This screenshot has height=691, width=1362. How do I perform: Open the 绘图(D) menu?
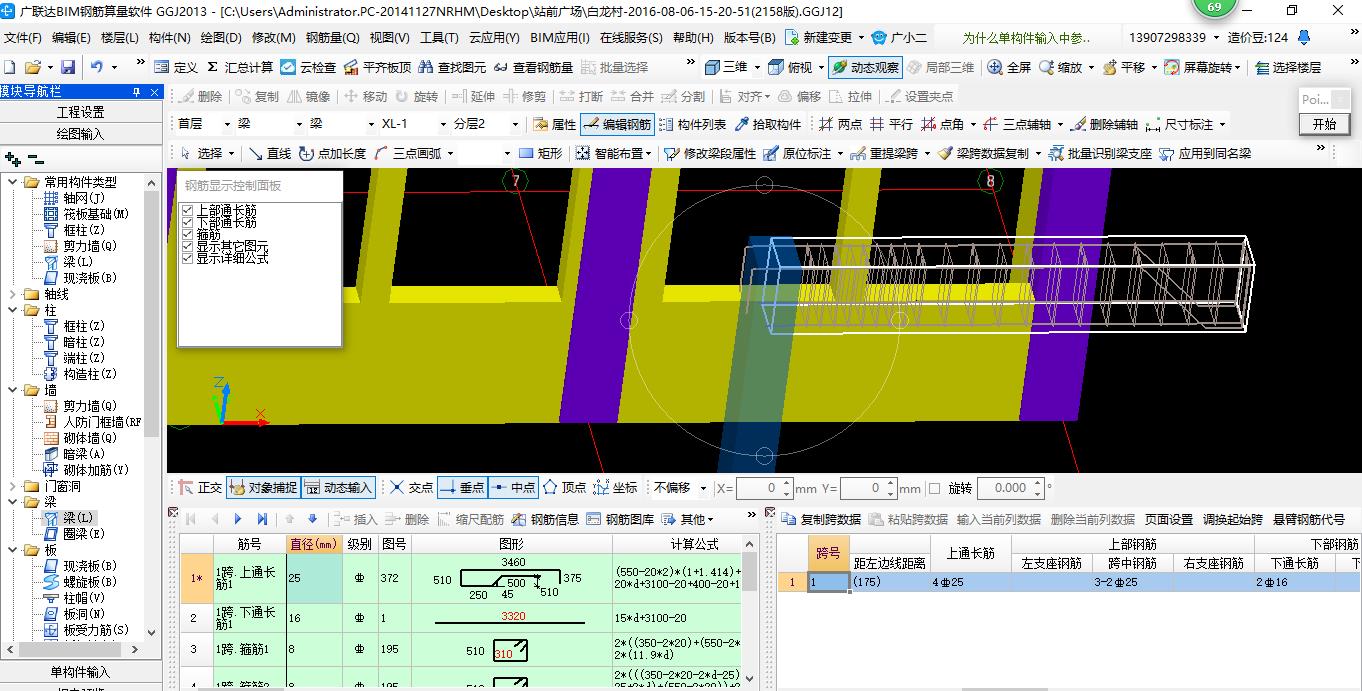(221, 38)
